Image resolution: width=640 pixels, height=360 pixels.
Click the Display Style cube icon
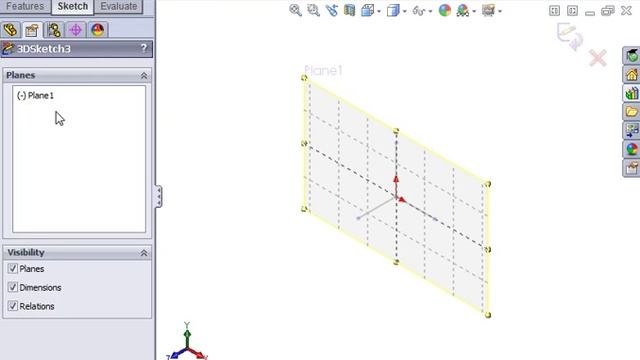pos(393,10)
